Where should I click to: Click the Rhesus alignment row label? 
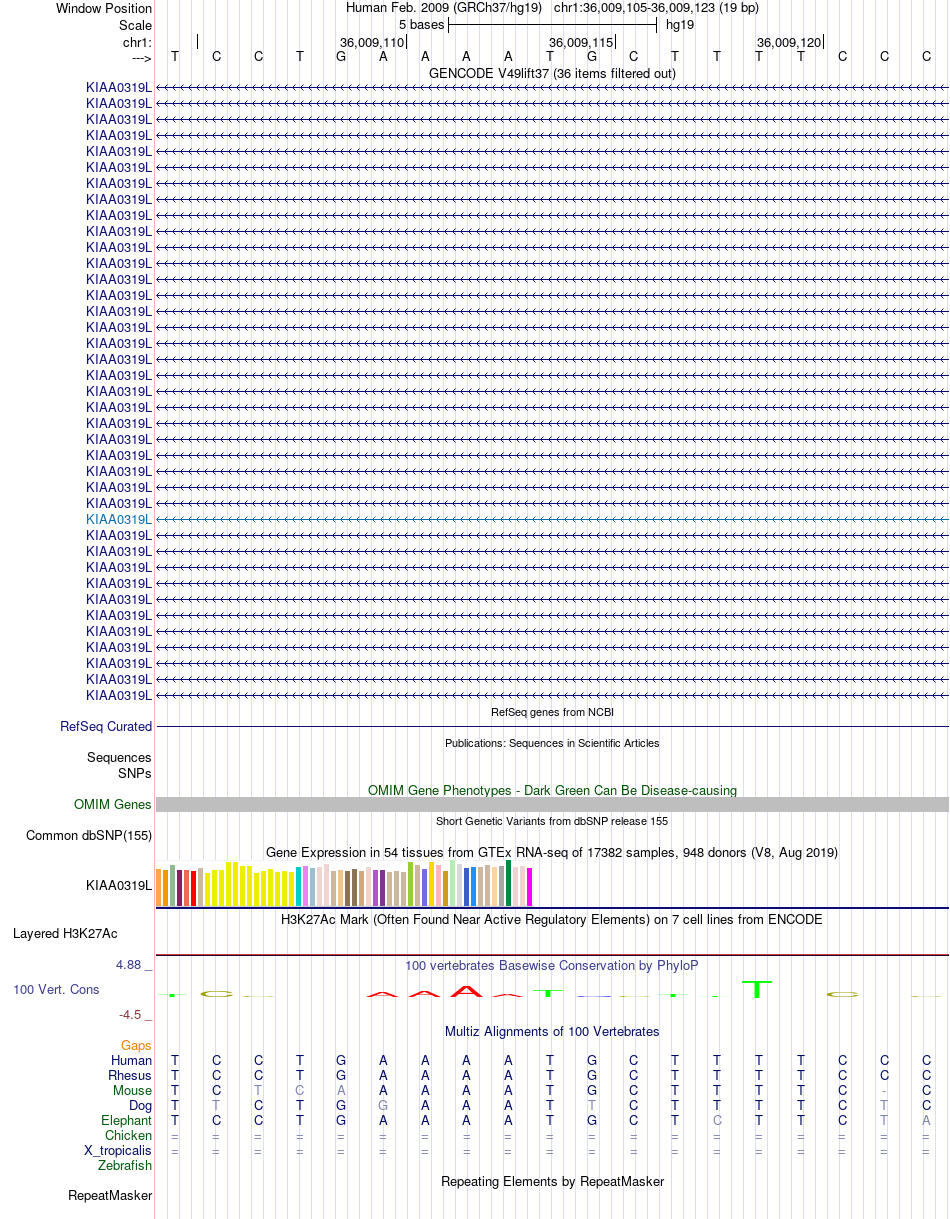pos(130,1075)
